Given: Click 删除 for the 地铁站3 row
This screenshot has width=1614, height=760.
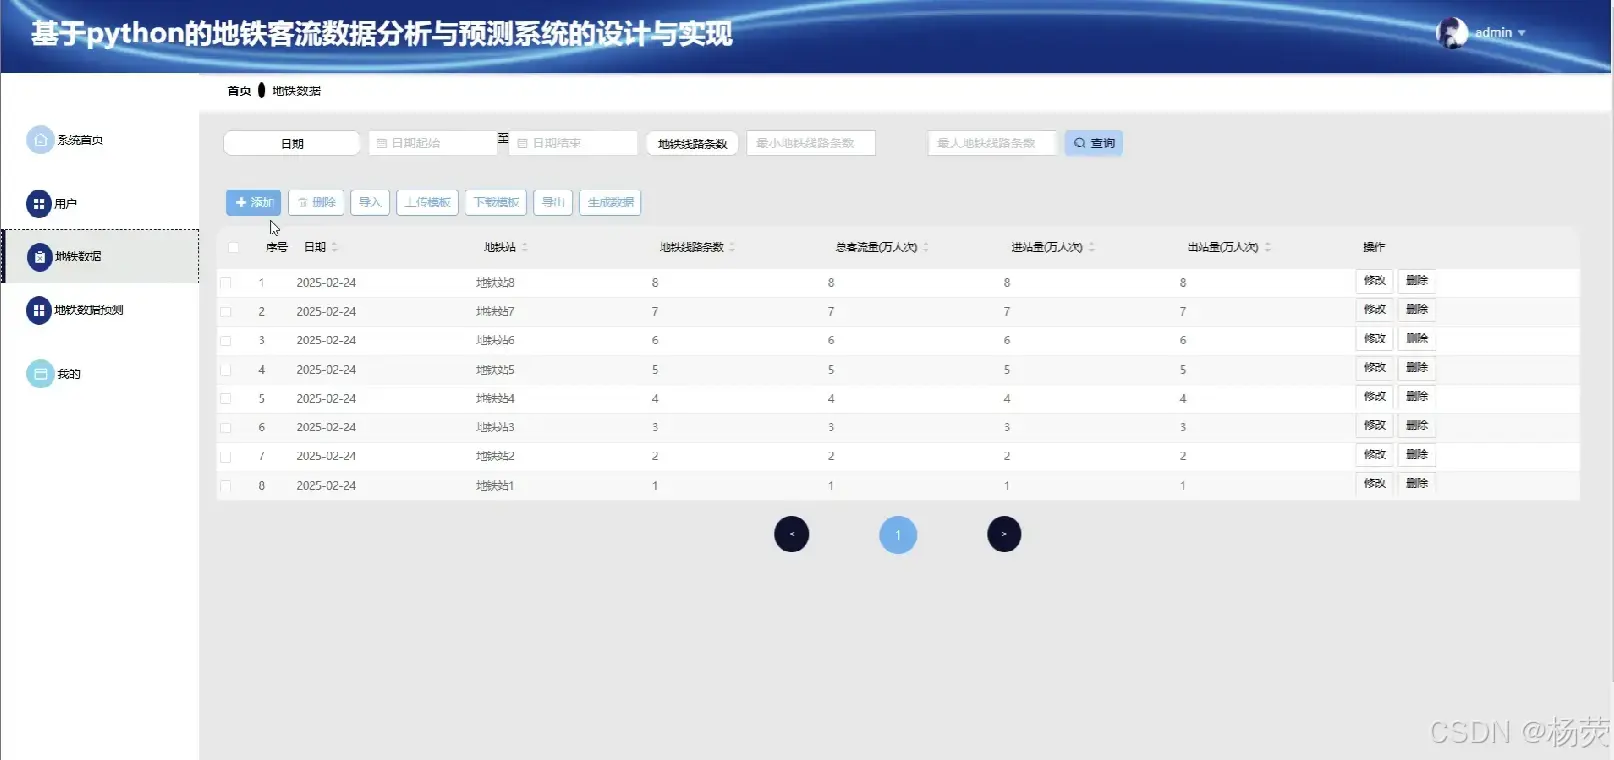Looking at the screenshot, I should [1417, 426].
